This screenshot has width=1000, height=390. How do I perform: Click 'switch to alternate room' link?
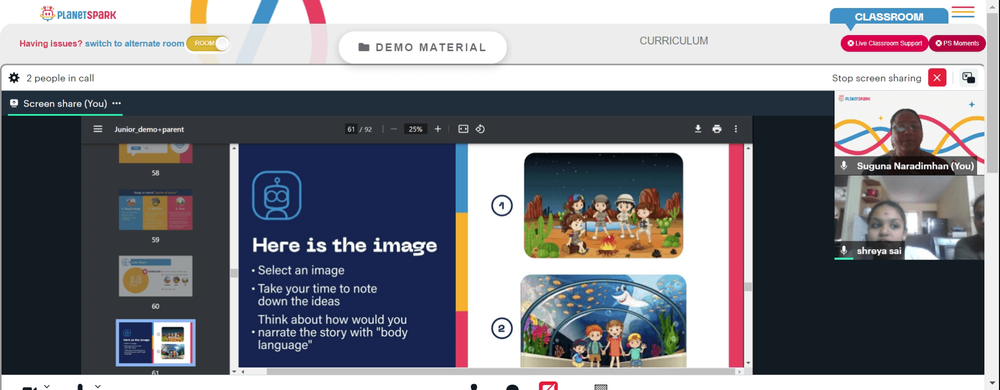tap(135, 43)
